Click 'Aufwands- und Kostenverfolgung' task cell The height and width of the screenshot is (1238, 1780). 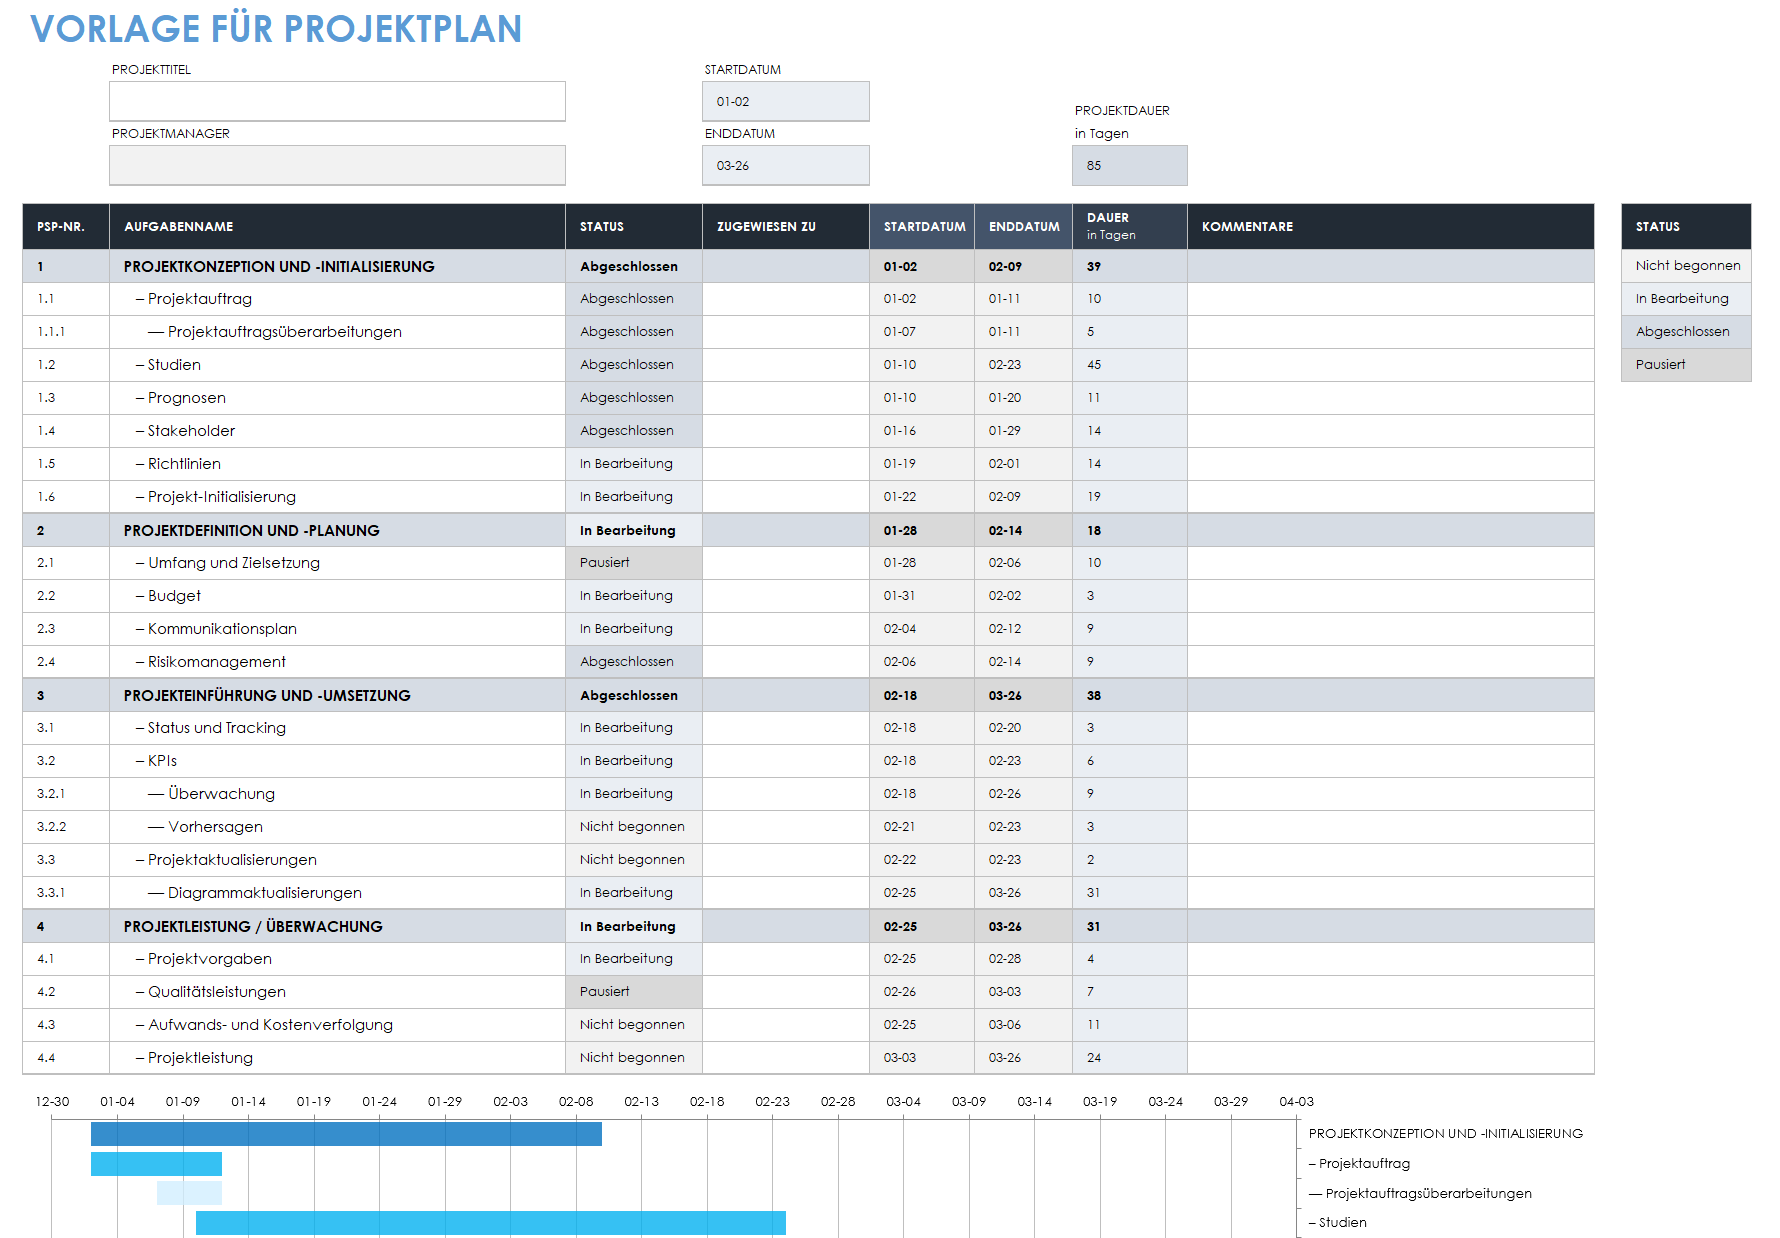[x=337, y=1025]
